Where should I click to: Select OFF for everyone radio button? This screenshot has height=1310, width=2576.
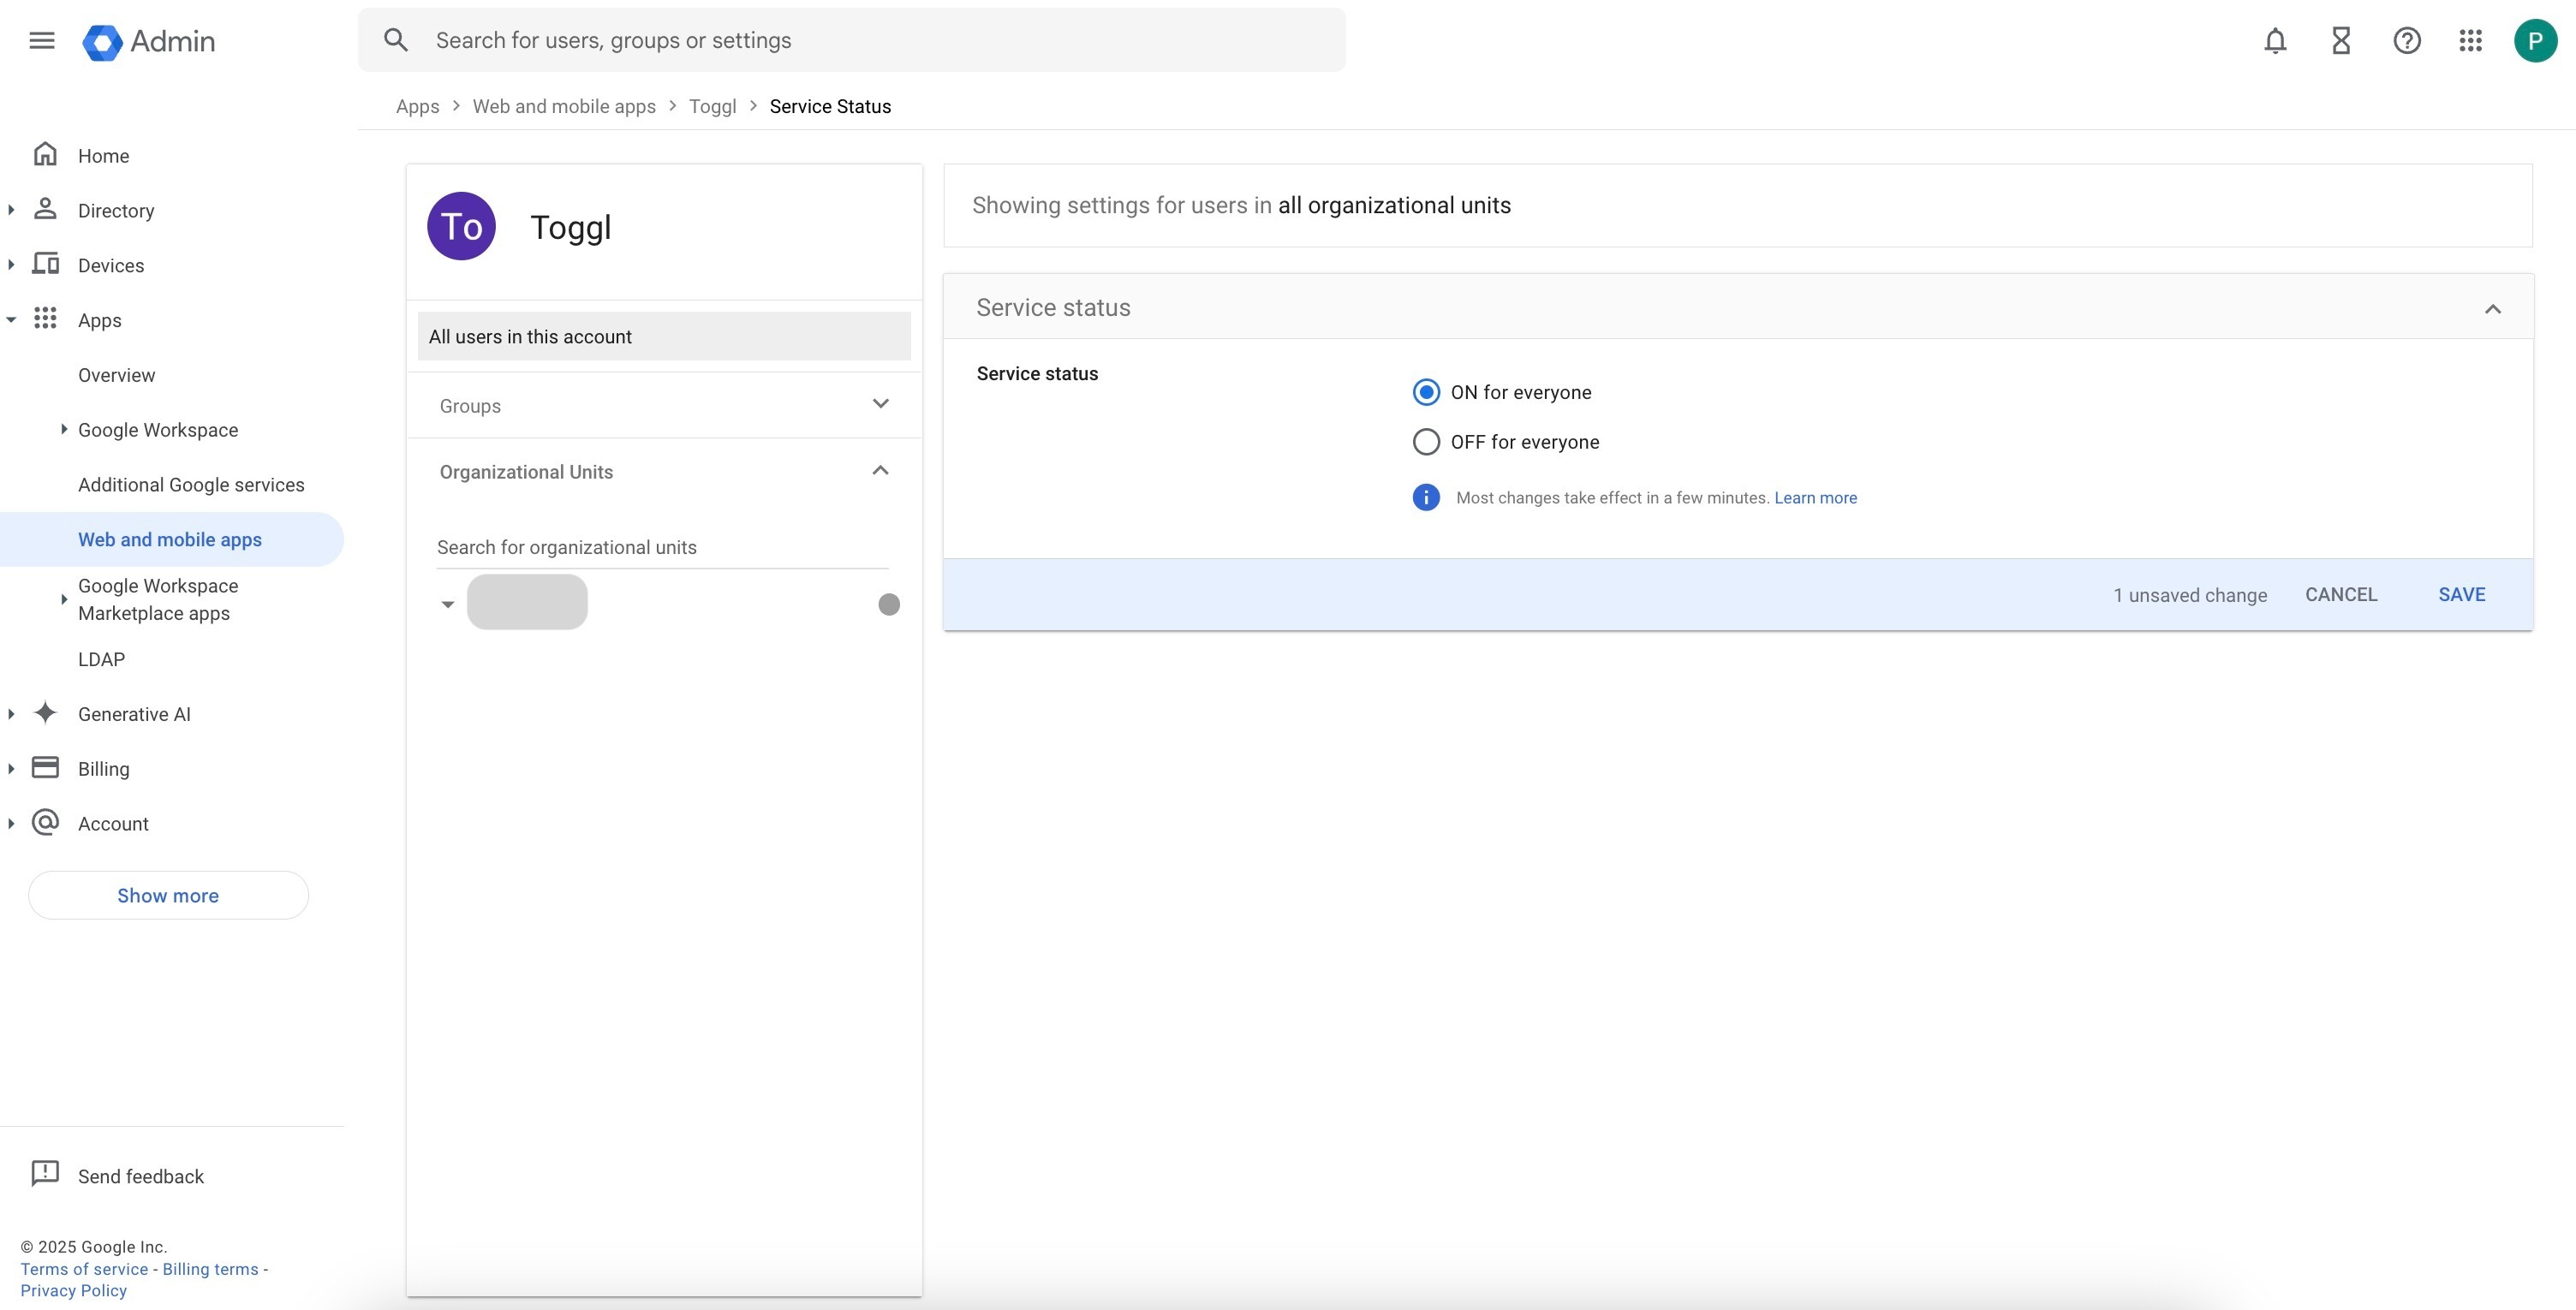click(x=1426, y=442)
